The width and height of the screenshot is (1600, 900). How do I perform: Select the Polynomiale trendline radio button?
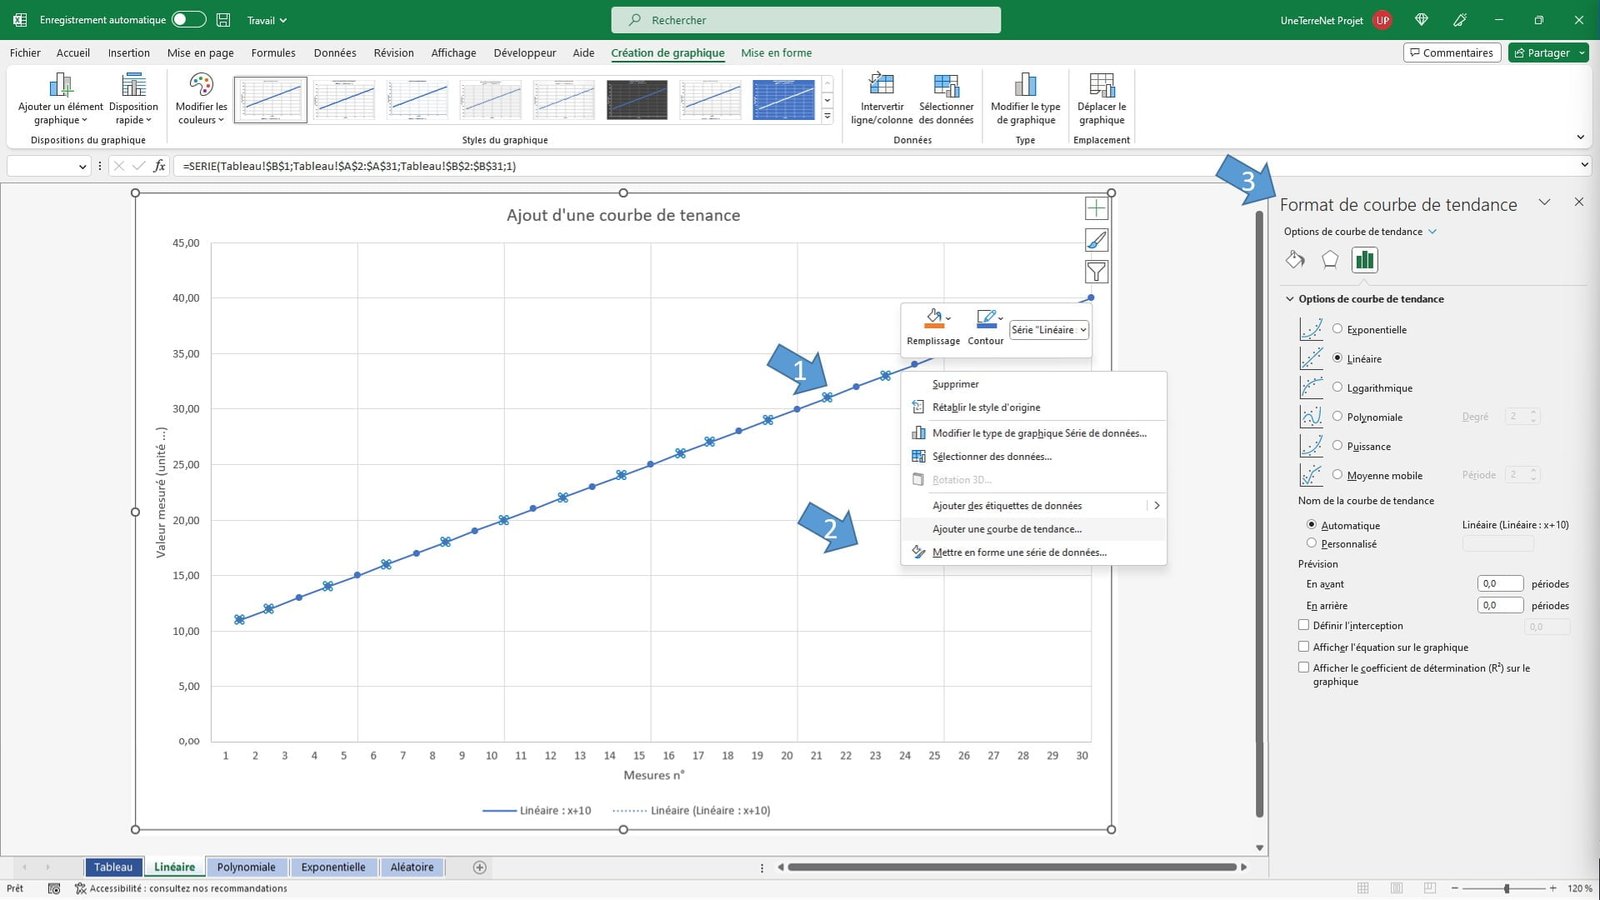[x=1338, y=416]
